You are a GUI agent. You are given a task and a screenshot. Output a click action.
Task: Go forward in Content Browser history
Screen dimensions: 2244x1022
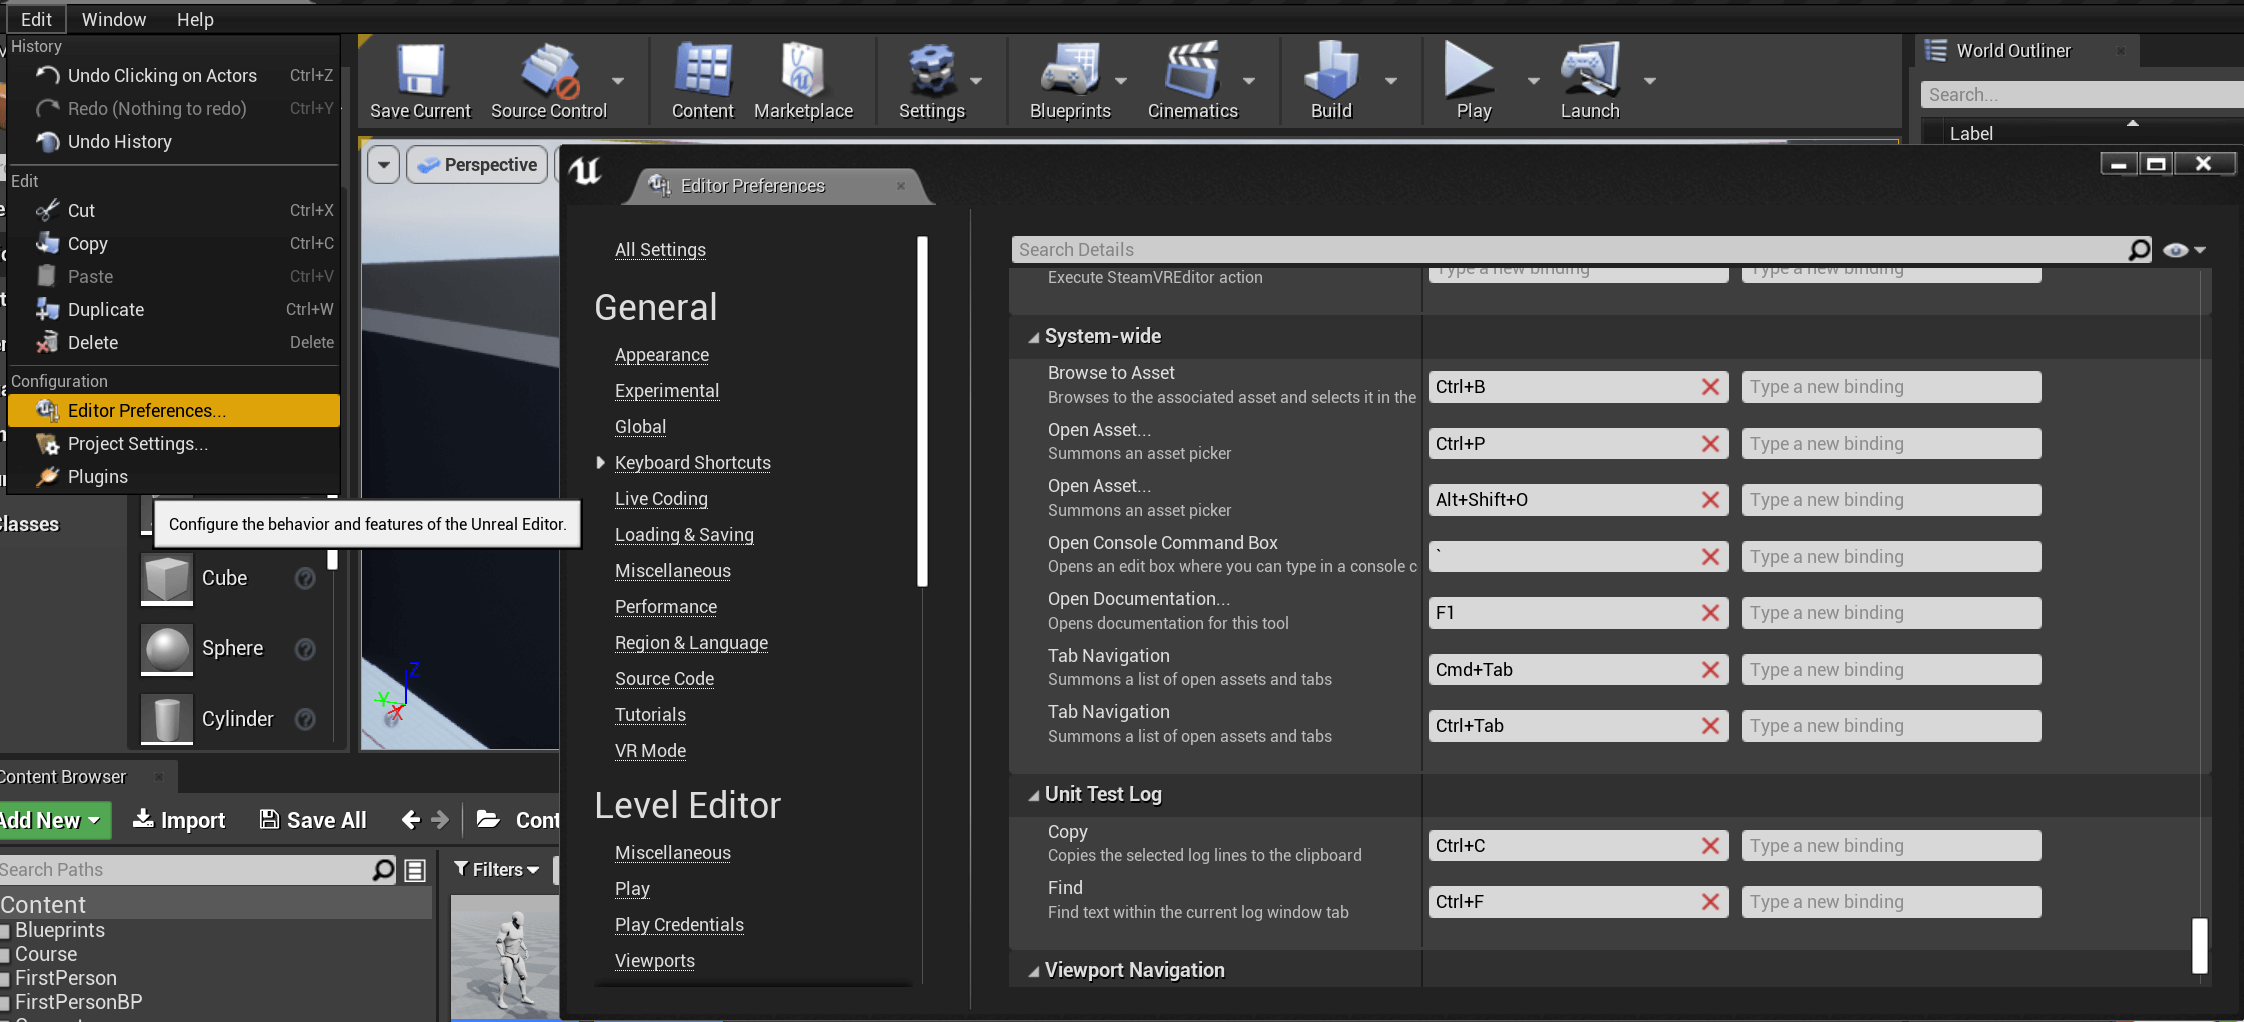(x=440, y=820)
